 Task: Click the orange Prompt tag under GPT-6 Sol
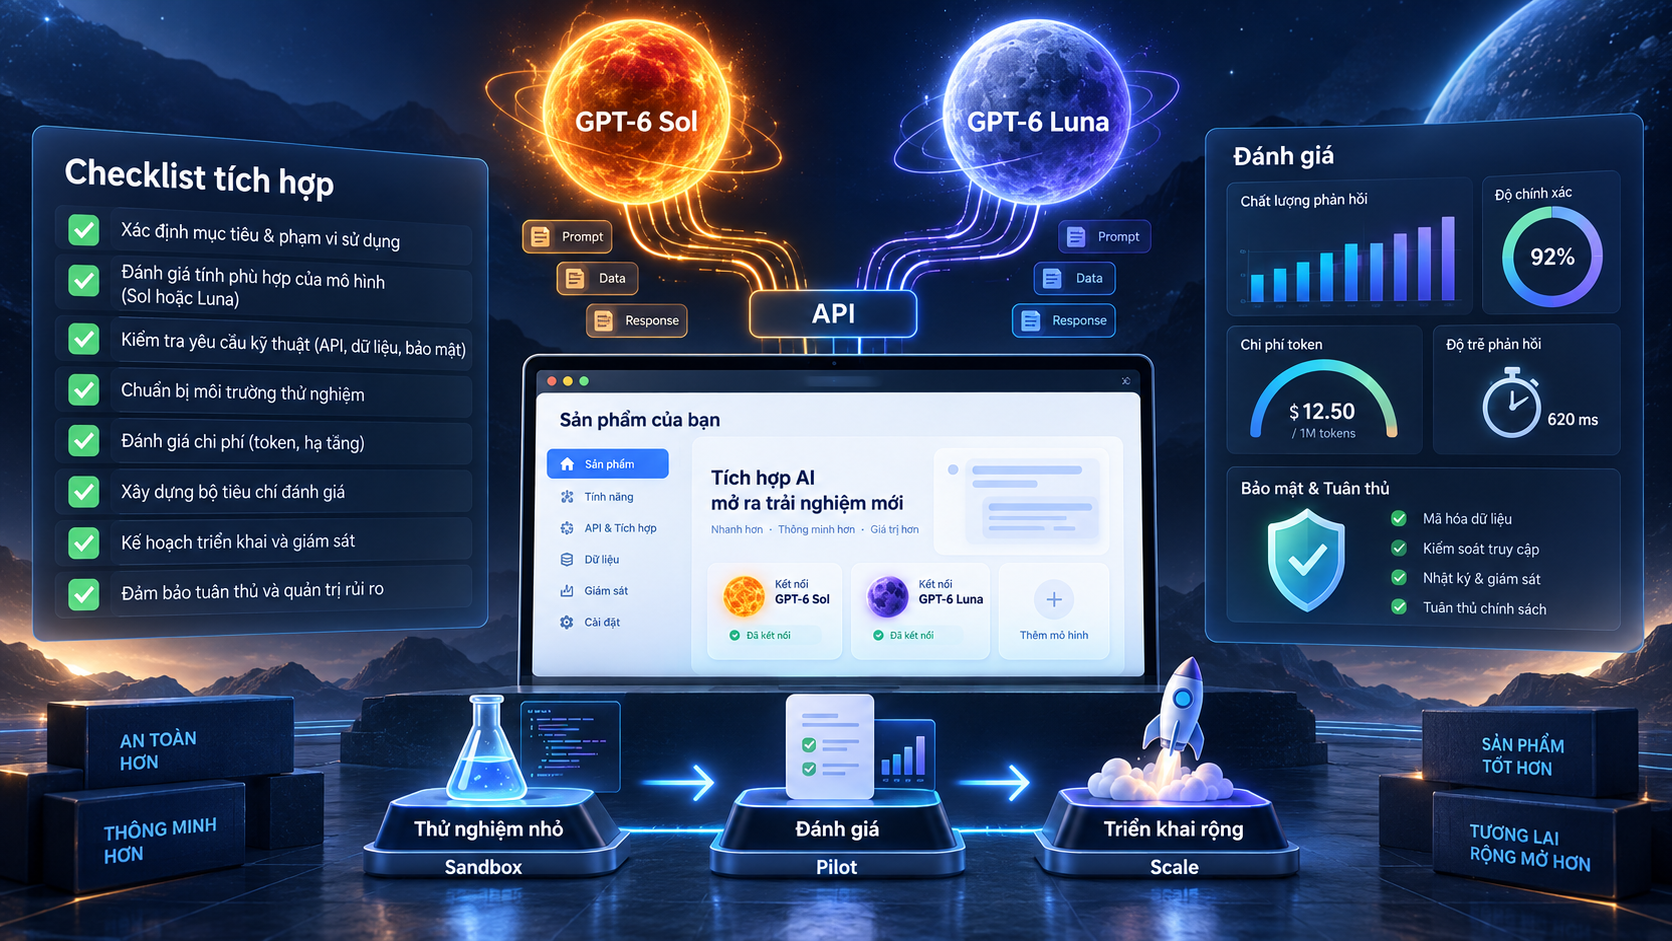coord(568,237)
